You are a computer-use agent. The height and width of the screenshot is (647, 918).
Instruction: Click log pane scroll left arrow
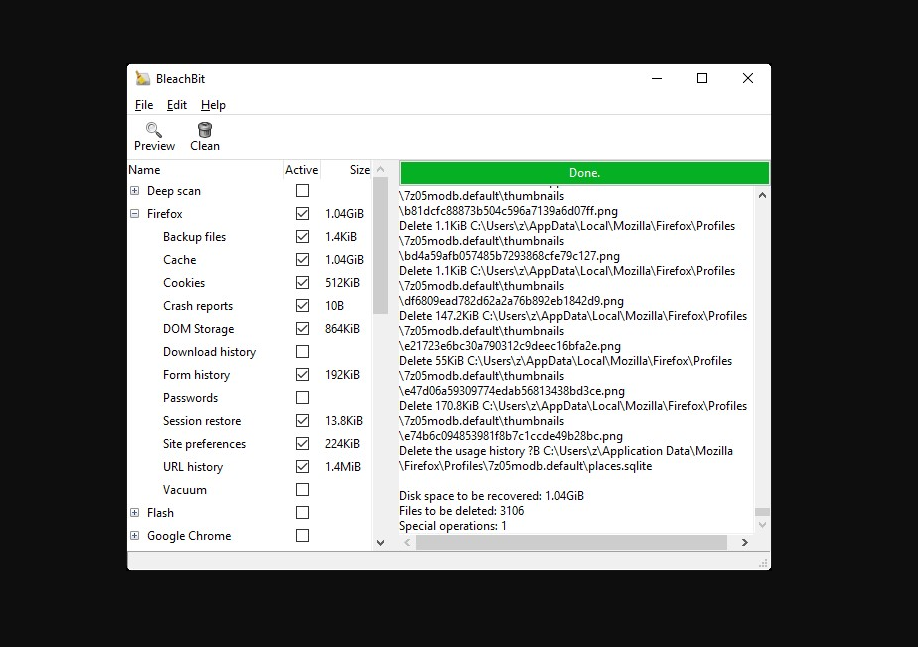[x=407, y=543]
